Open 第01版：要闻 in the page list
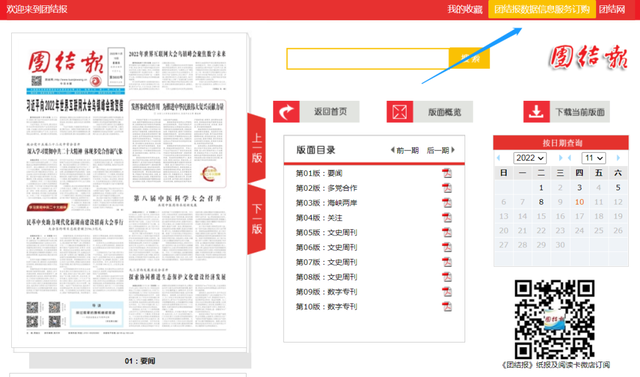The height and width of the screenshot is (377, 640). [319, 173]
